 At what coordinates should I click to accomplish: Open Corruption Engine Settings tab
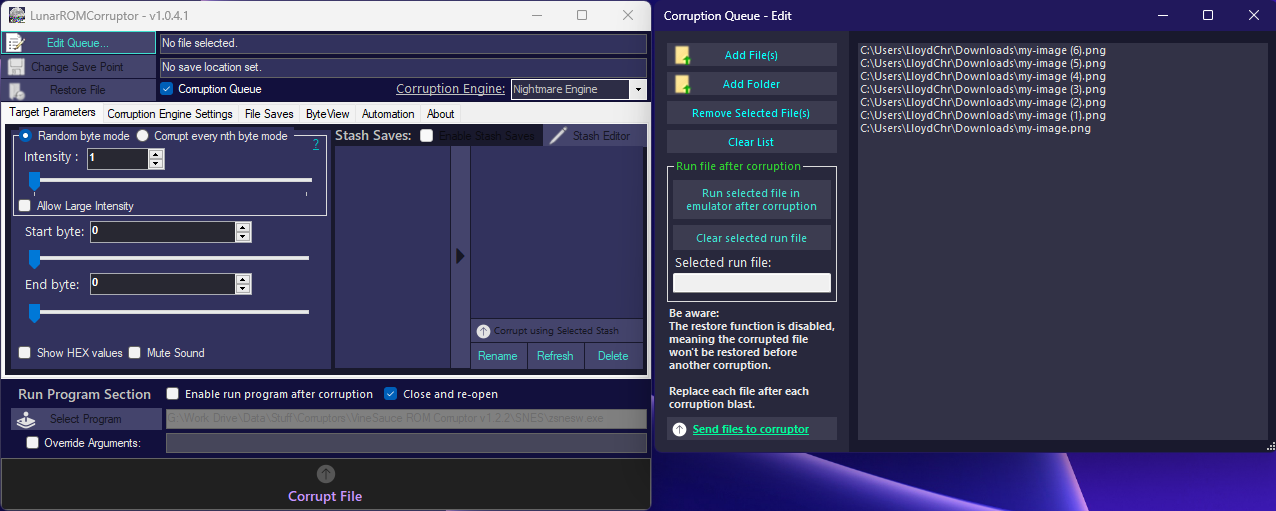tap(170, 114)
